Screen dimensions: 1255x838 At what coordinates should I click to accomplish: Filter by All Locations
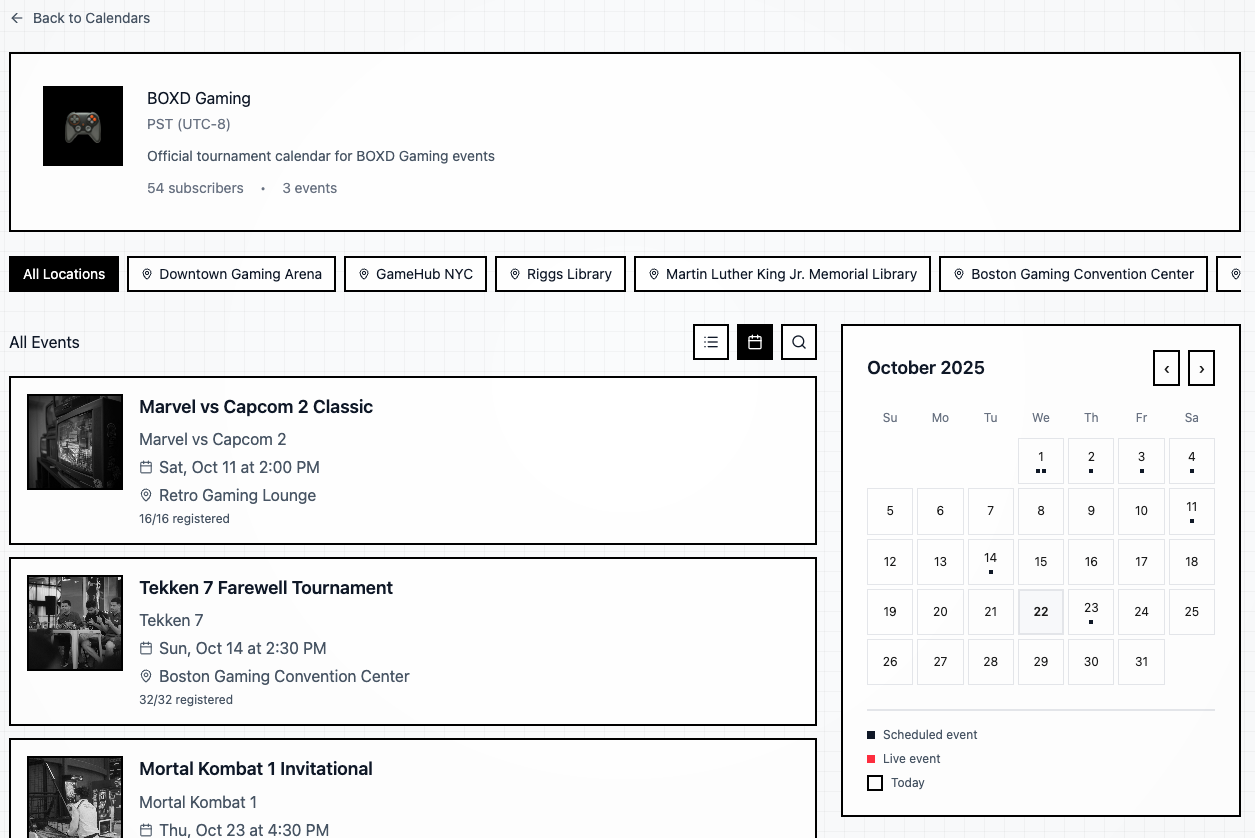pos(64,274)
